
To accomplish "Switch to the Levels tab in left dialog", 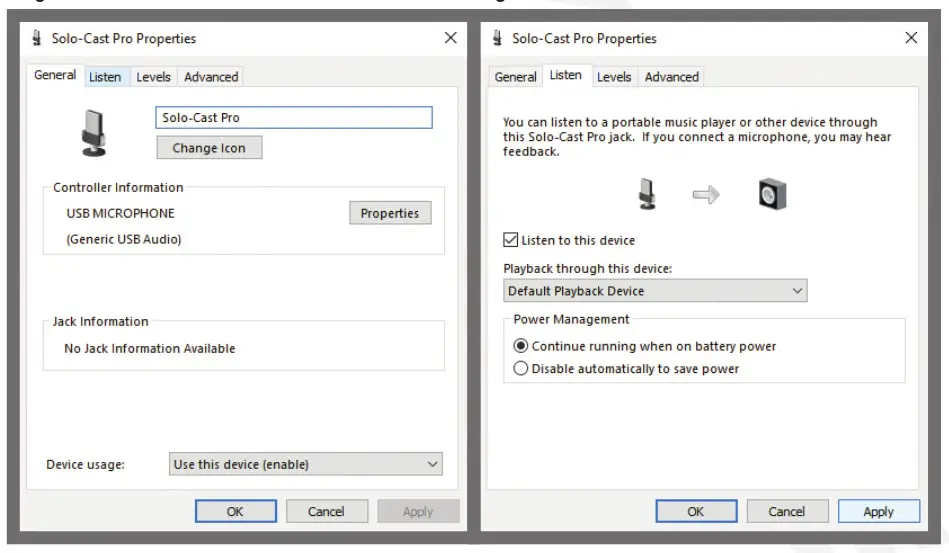I will point(153,77).
